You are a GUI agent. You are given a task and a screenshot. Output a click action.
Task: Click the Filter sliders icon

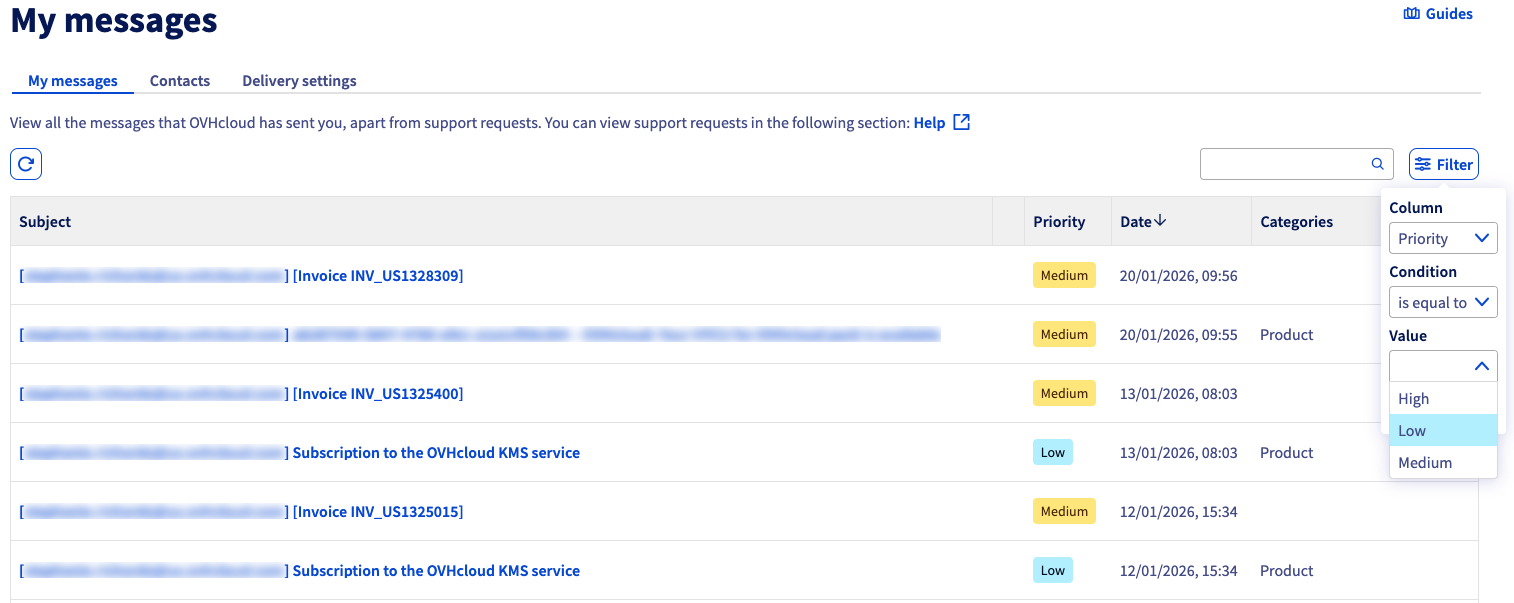1423,164
